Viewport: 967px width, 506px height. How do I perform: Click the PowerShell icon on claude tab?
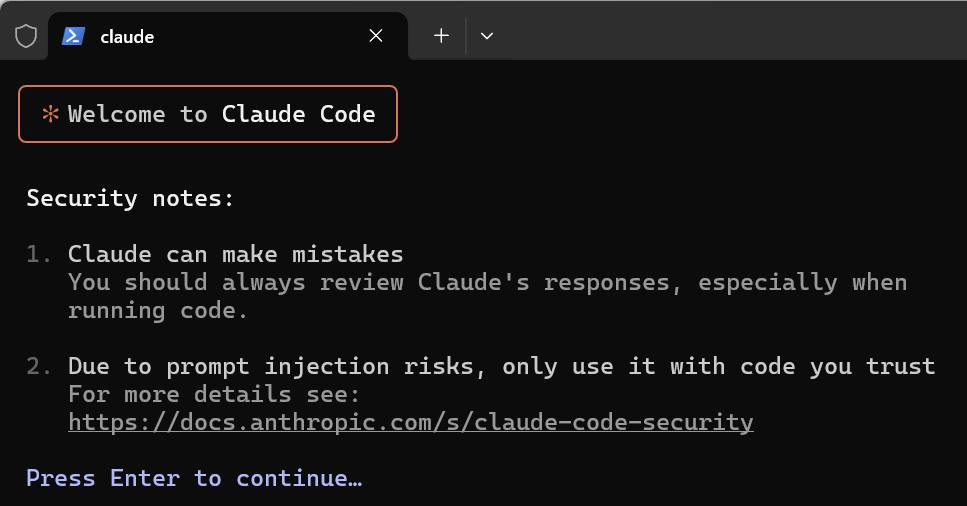tap(73, 36)
